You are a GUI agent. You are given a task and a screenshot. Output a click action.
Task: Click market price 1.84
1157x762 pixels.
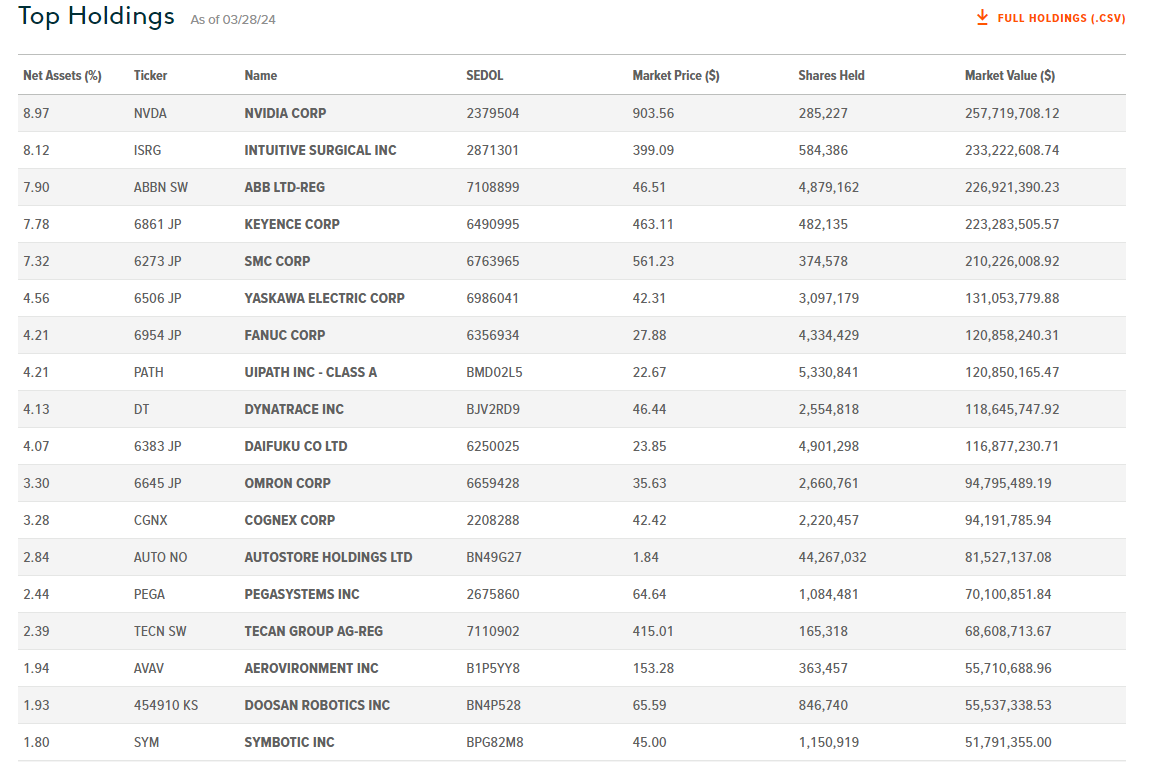(646, 557)
